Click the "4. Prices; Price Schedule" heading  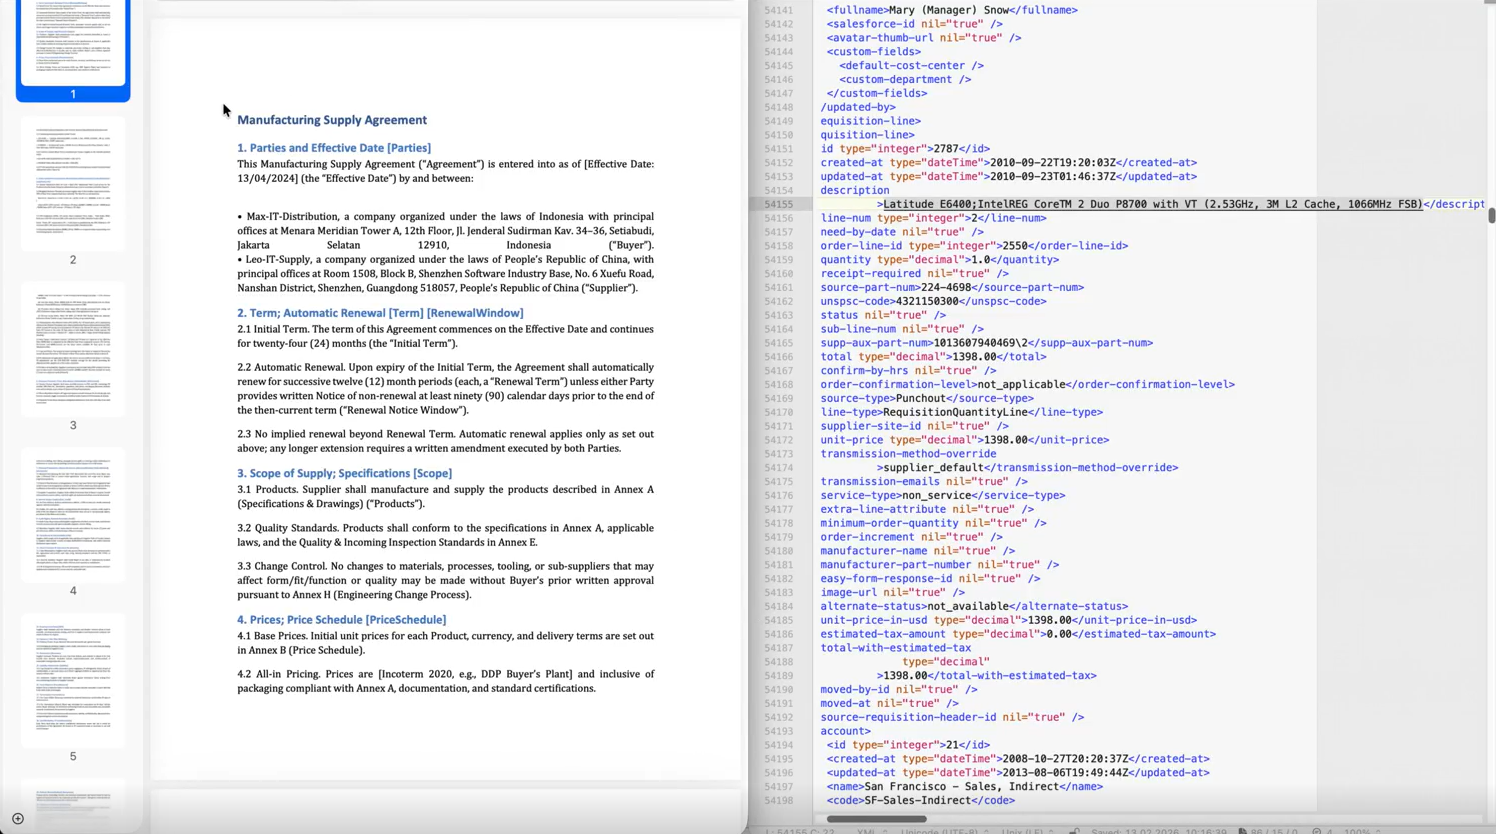point(341,620)
